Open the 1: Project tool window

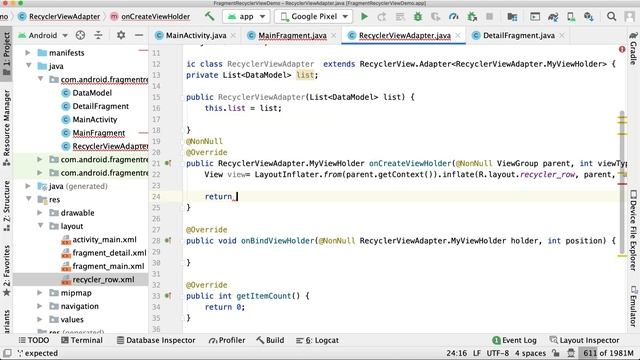click(7, 53)
